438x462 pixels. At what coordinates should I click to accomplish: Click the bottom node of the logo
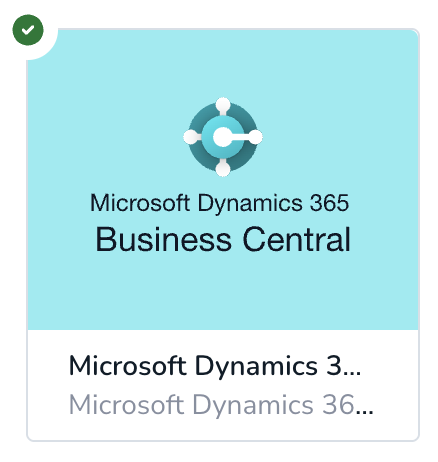point(223,168)
